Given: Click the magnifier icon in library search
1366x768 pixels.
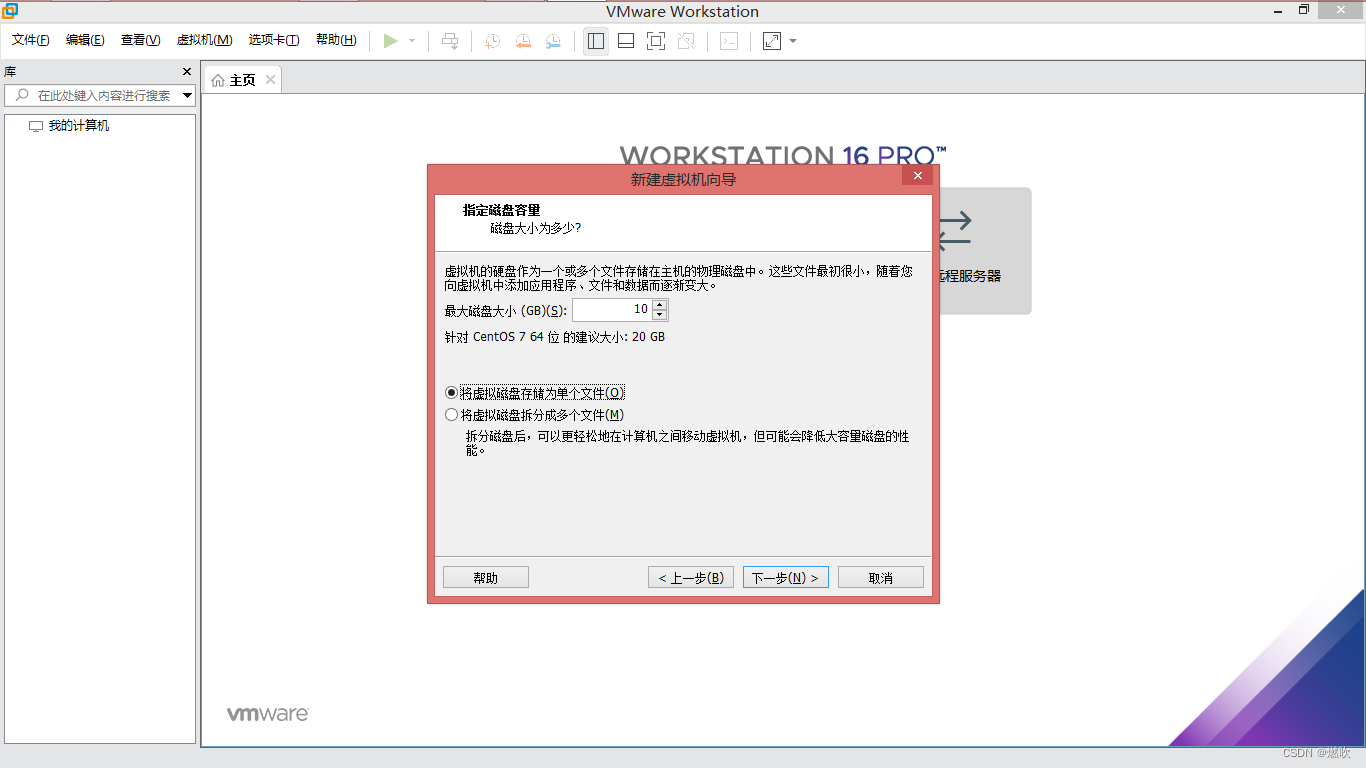Looking at the screenshot, I should [x=22, y=95].
